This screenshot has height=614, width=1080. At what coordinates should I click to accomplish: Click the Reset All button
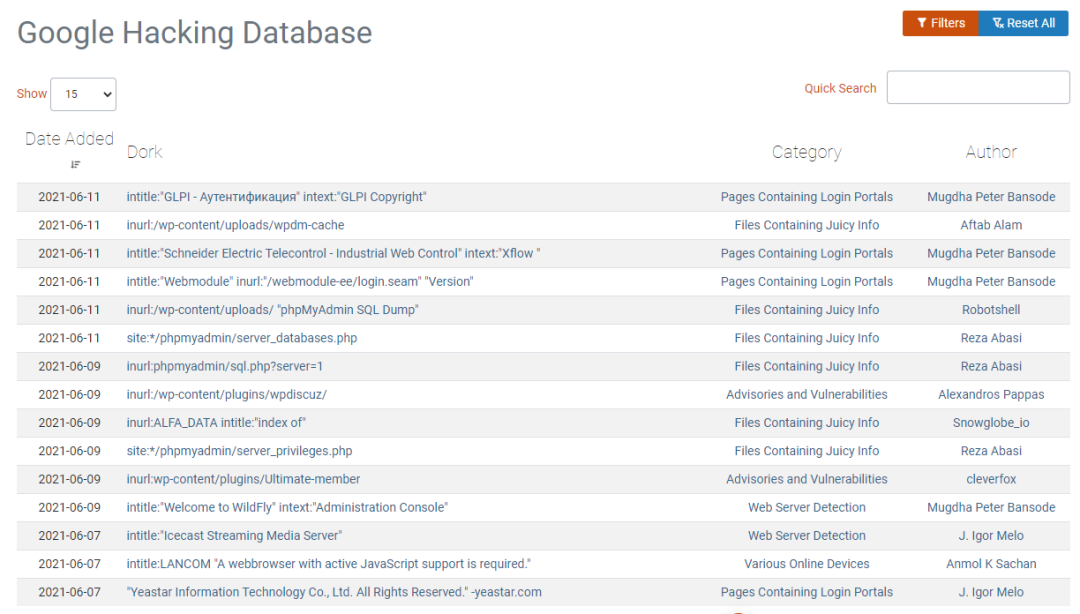click(x=1024, y=23)
